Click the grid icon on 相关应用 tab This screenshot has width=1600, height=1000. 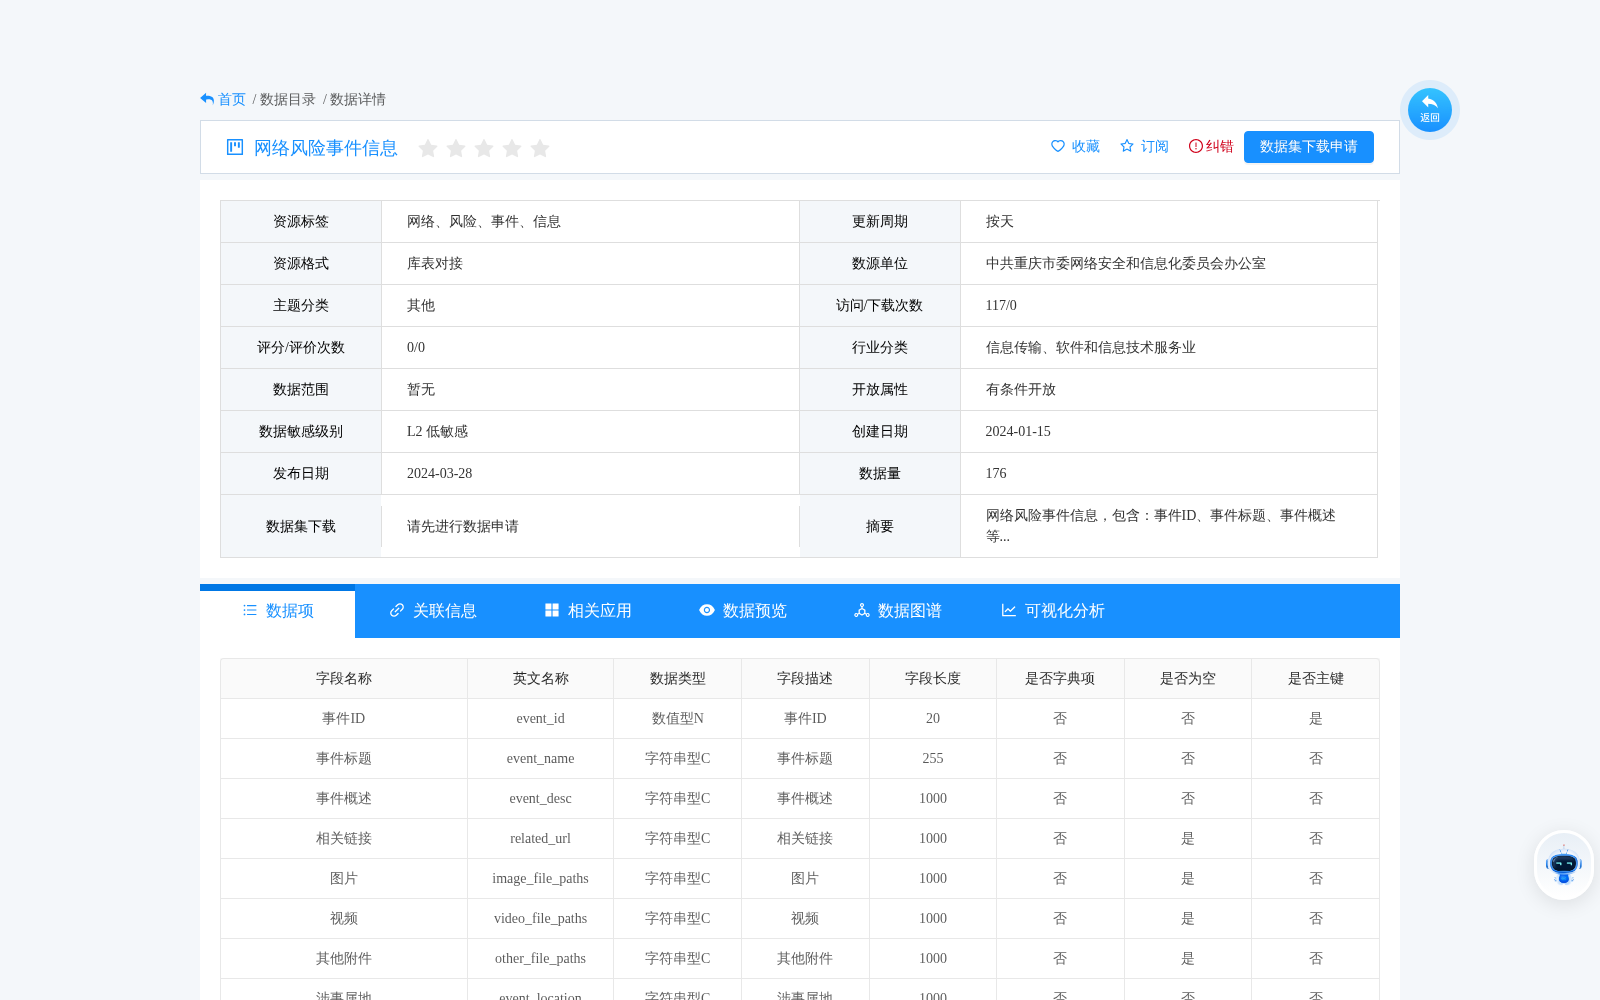tap(552, 610)
